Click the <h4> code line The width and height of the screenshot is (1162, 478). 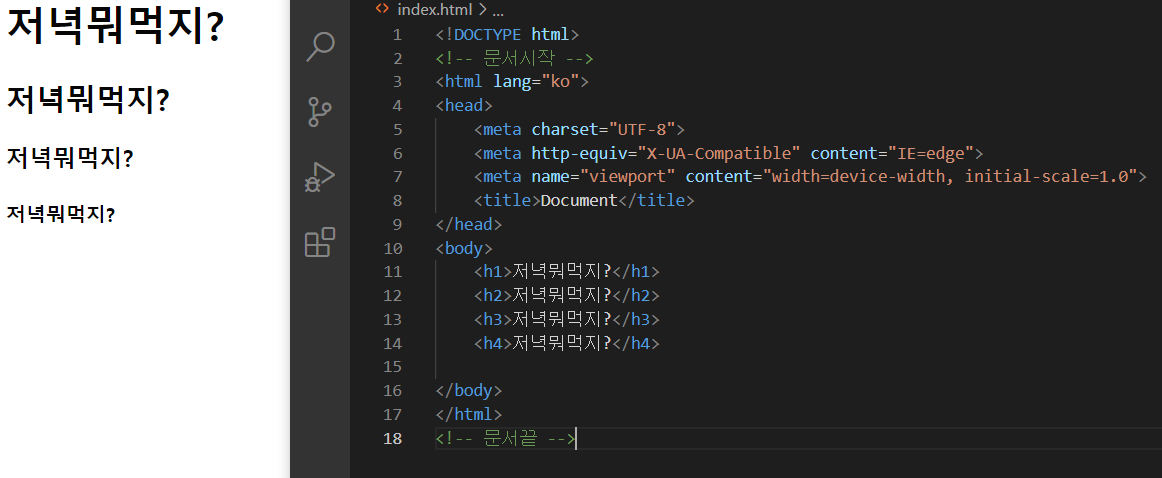point(567,344)
